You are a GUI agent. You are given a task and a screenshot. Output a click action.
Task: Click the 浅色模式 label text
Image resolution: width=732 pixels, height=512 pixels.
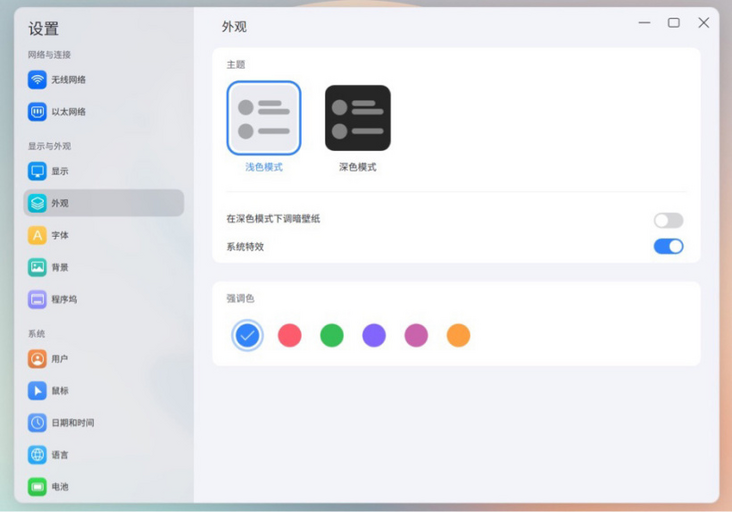(x=264, y=167)
